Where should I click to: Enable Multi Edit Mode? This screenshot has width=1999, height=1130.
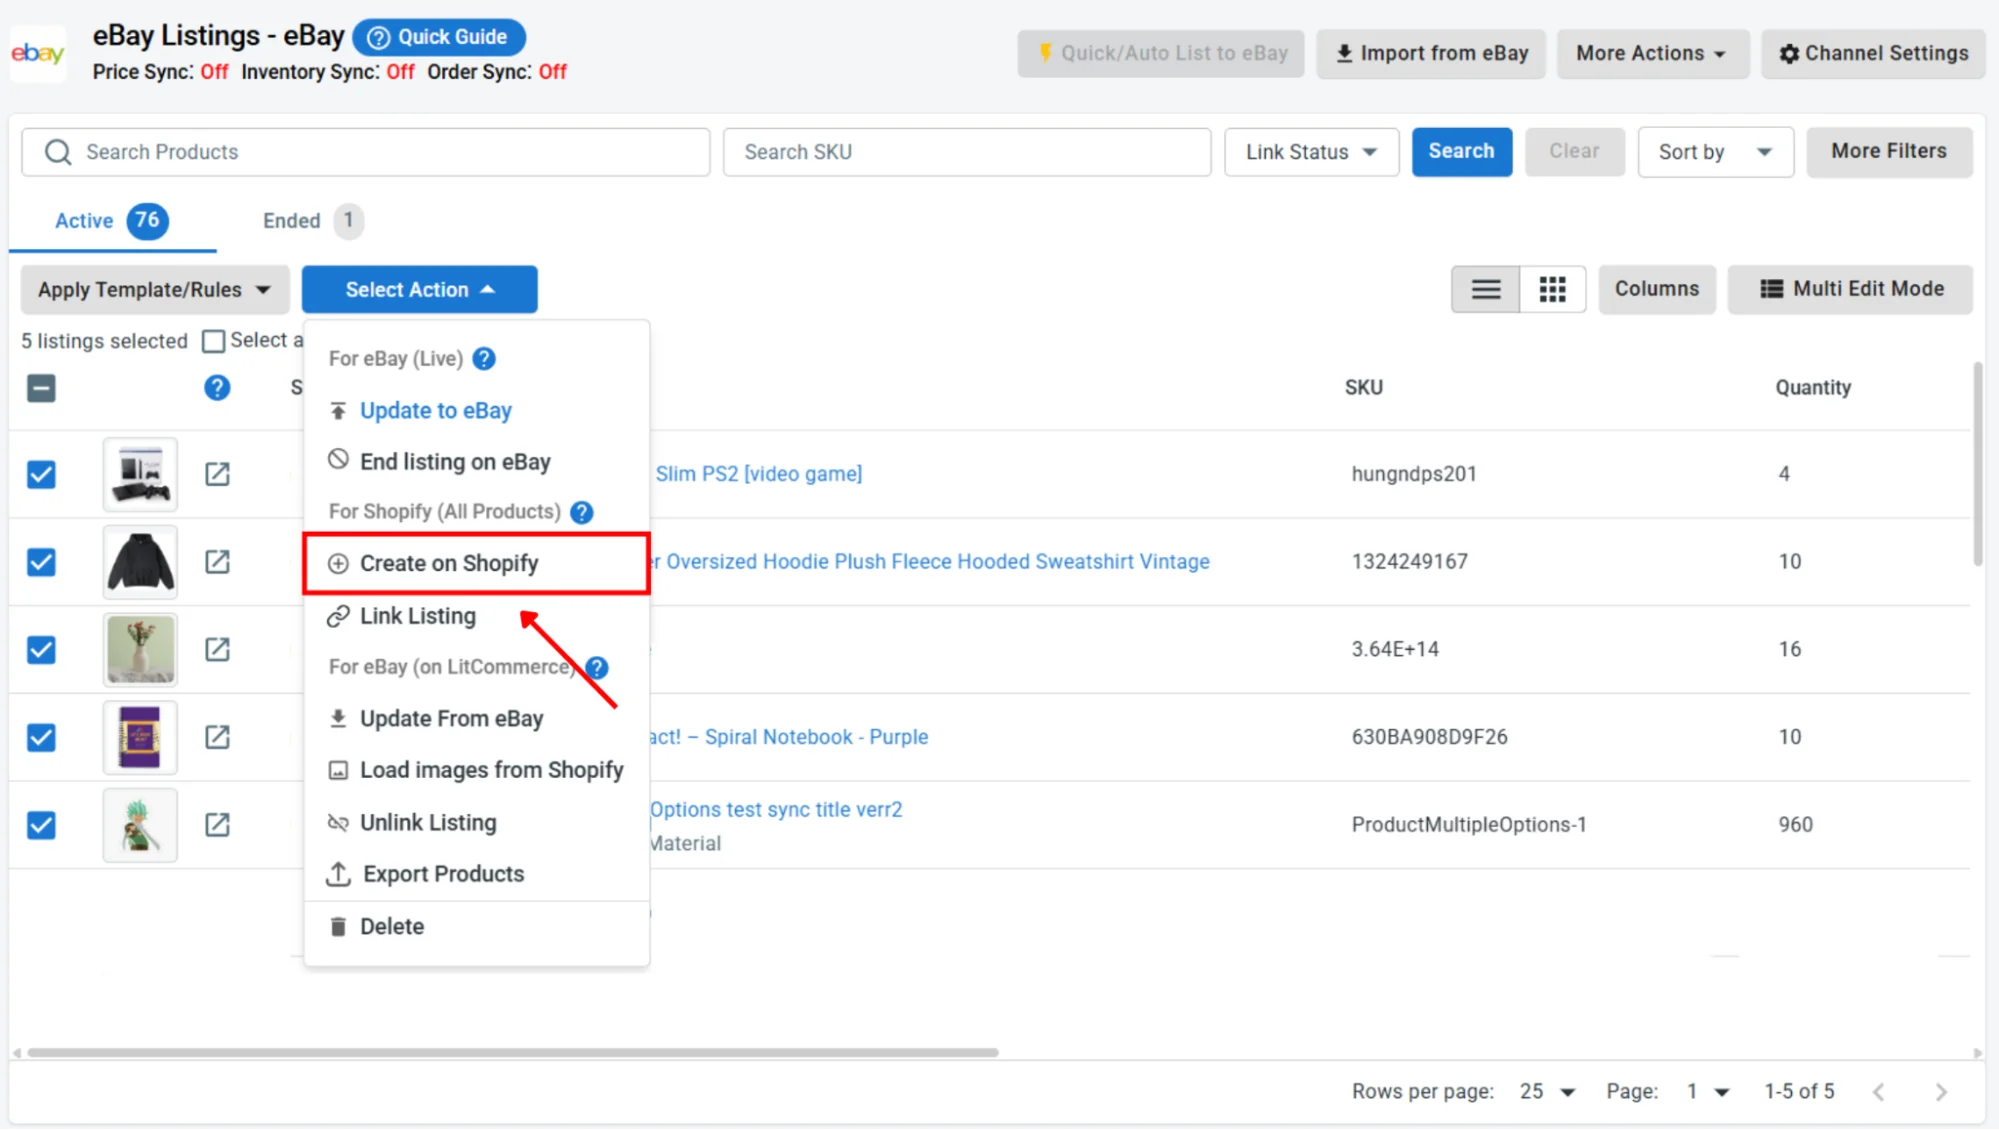[1850, 289]
